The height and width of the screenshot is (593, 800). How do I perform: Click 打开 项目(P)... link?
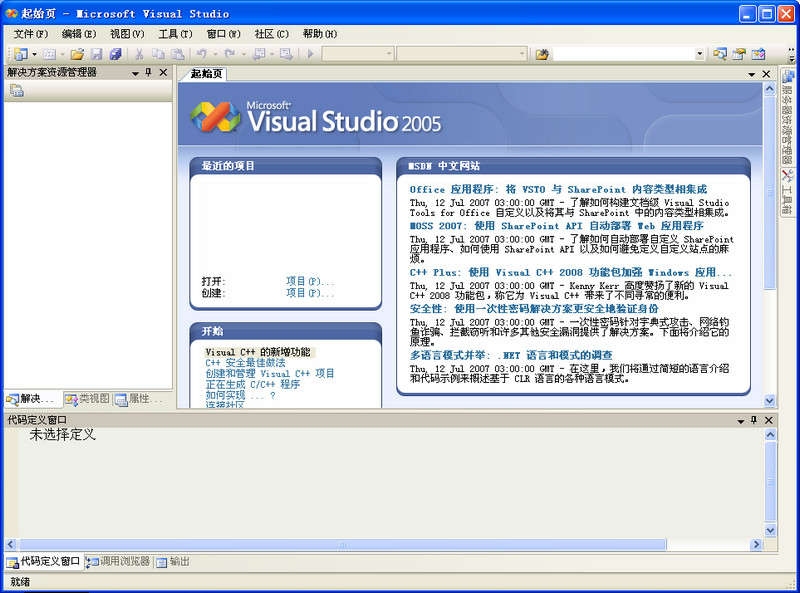point(310,281)
